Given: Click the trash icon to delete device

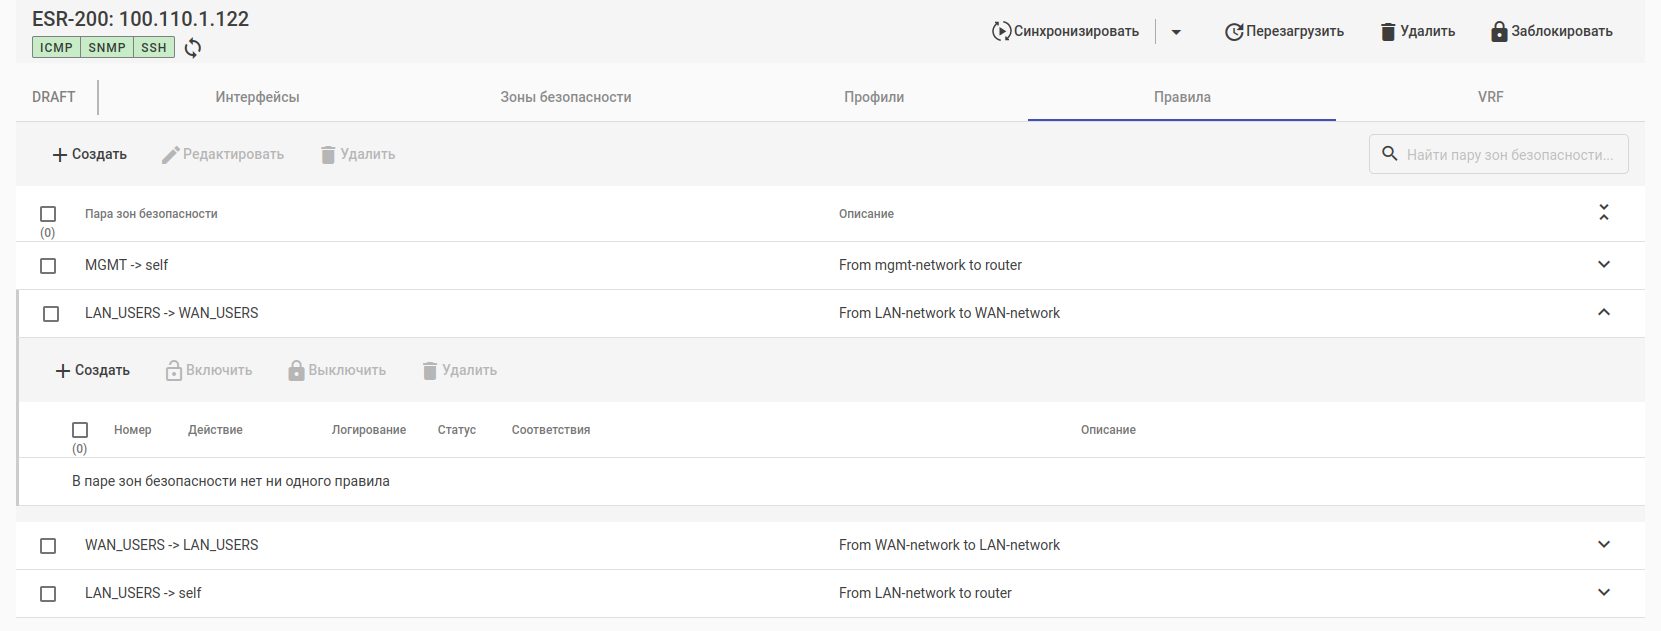Looking at the screenshot, I should pyautogui.click(x=1388, y=32).
